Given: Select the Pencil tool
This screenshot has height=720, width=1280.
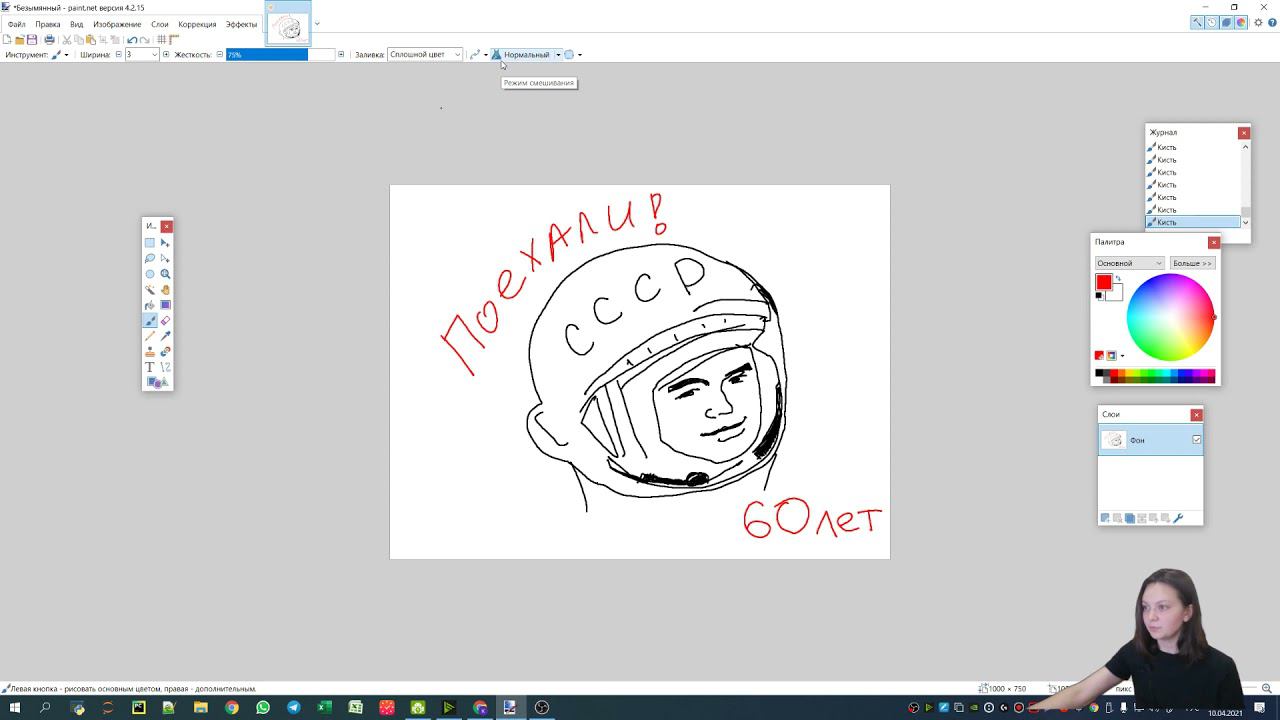Looking at the screenshot, I should coord(150,336).
